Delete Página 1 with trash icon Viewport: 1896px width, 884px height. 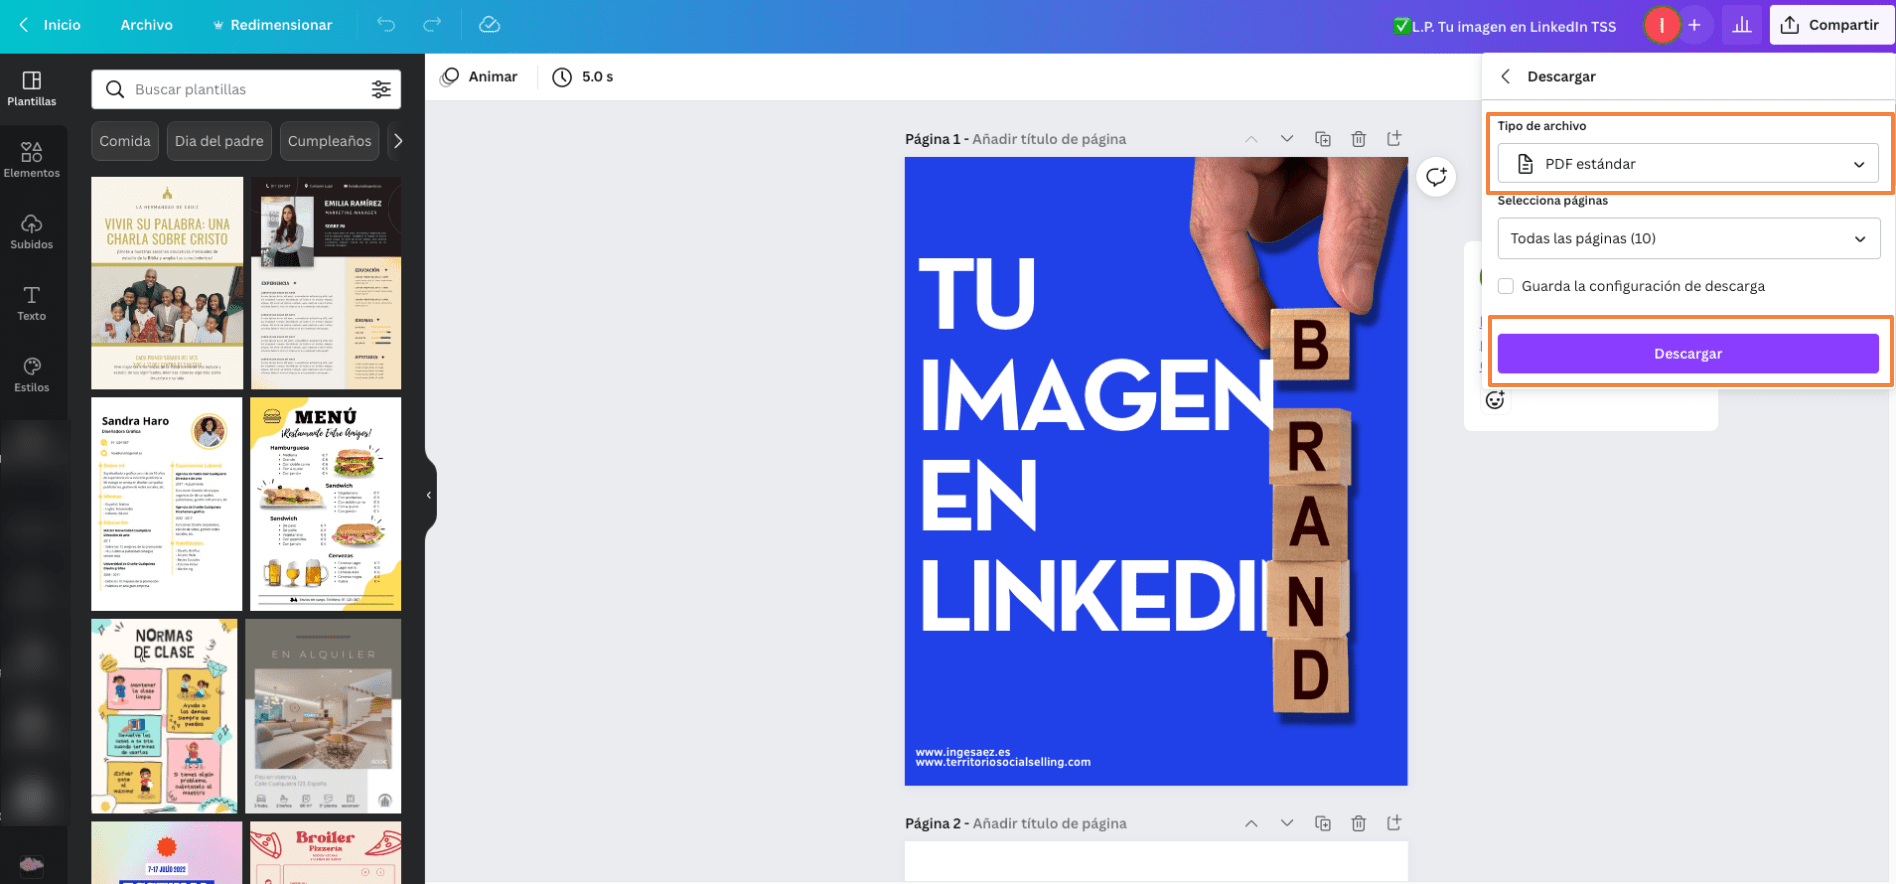[1358, 139]
